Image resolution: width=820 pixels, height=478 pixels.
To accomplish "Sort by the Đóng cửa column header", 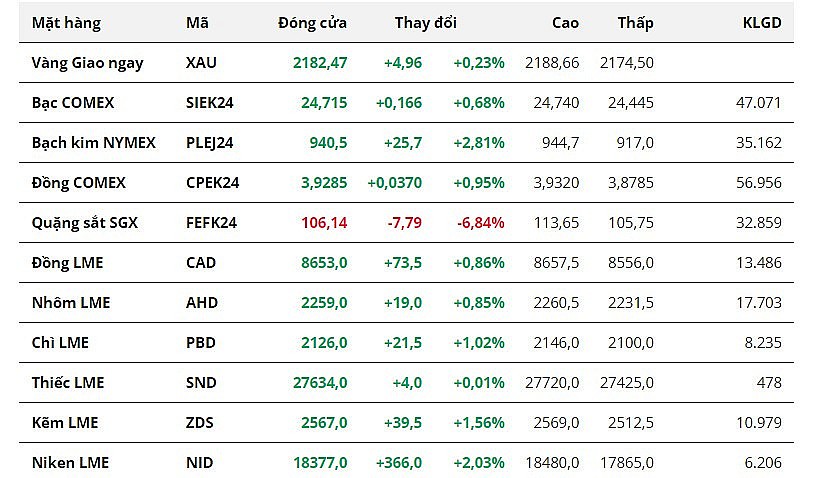I will (x=312, y=23).
